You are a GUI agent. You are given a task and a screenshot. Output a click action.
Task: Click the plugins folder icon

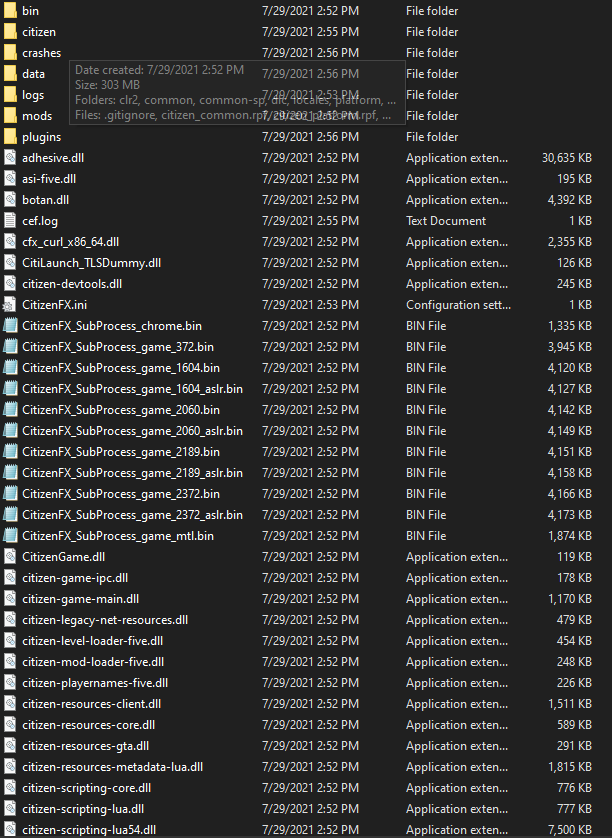pyautogui.click(x=10, y=137)
